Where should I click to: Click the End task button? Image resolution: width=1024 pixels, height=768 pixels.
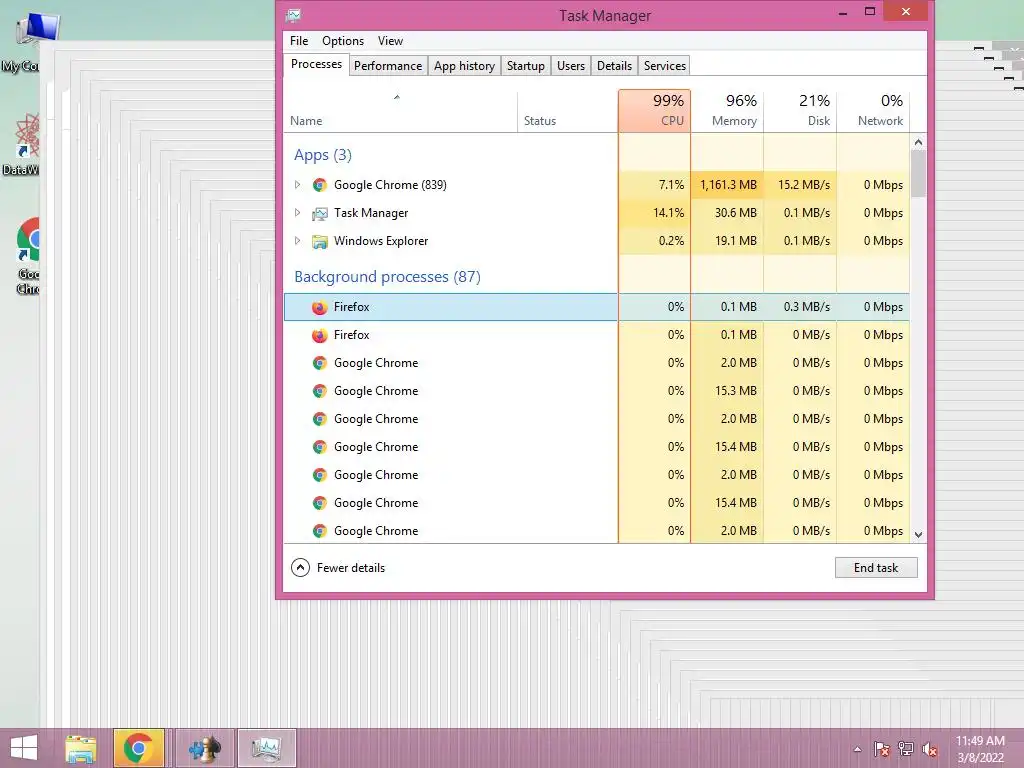tap(876, 568)
